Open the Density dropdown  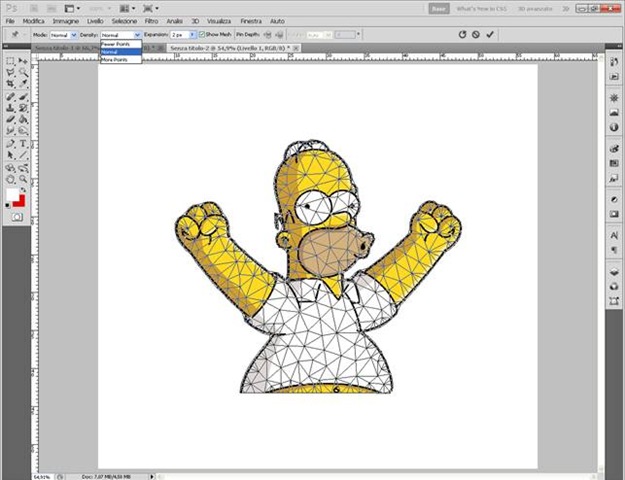coord(121,35)
